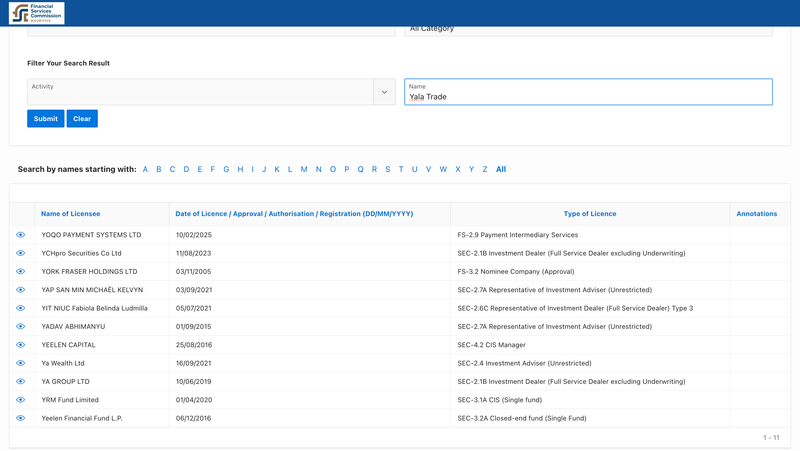Filter names starting with P
800x451 pixels.
click(346, 169)
